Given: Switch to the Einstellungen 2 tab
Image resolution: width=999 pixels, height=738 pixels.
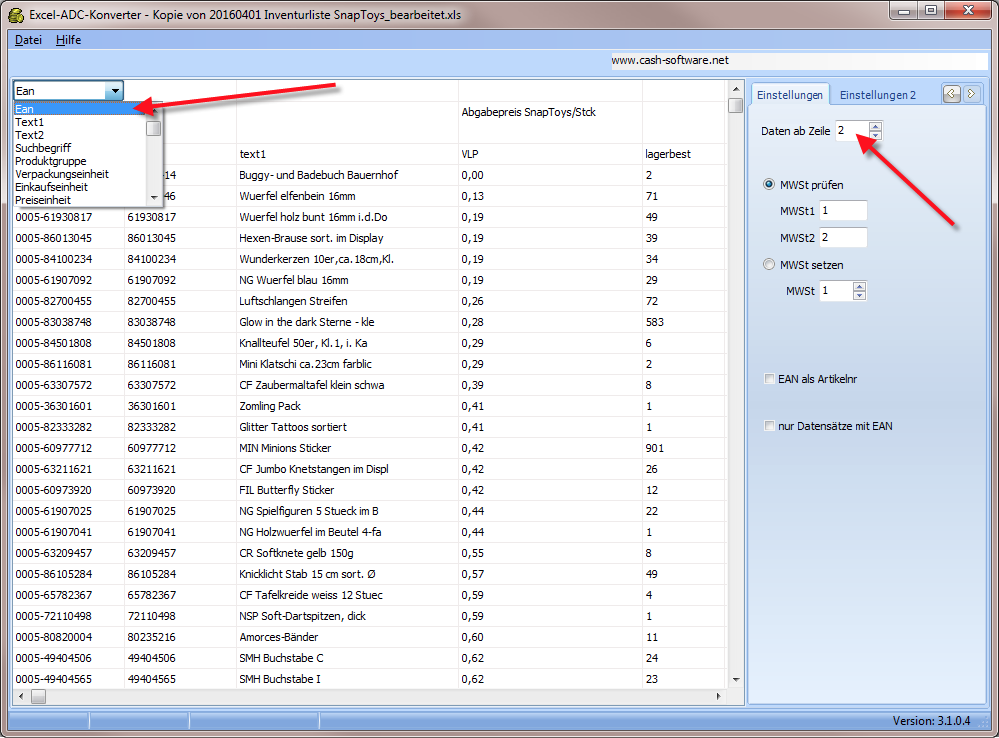Looking at the screenshot, I should click(877, 95).
